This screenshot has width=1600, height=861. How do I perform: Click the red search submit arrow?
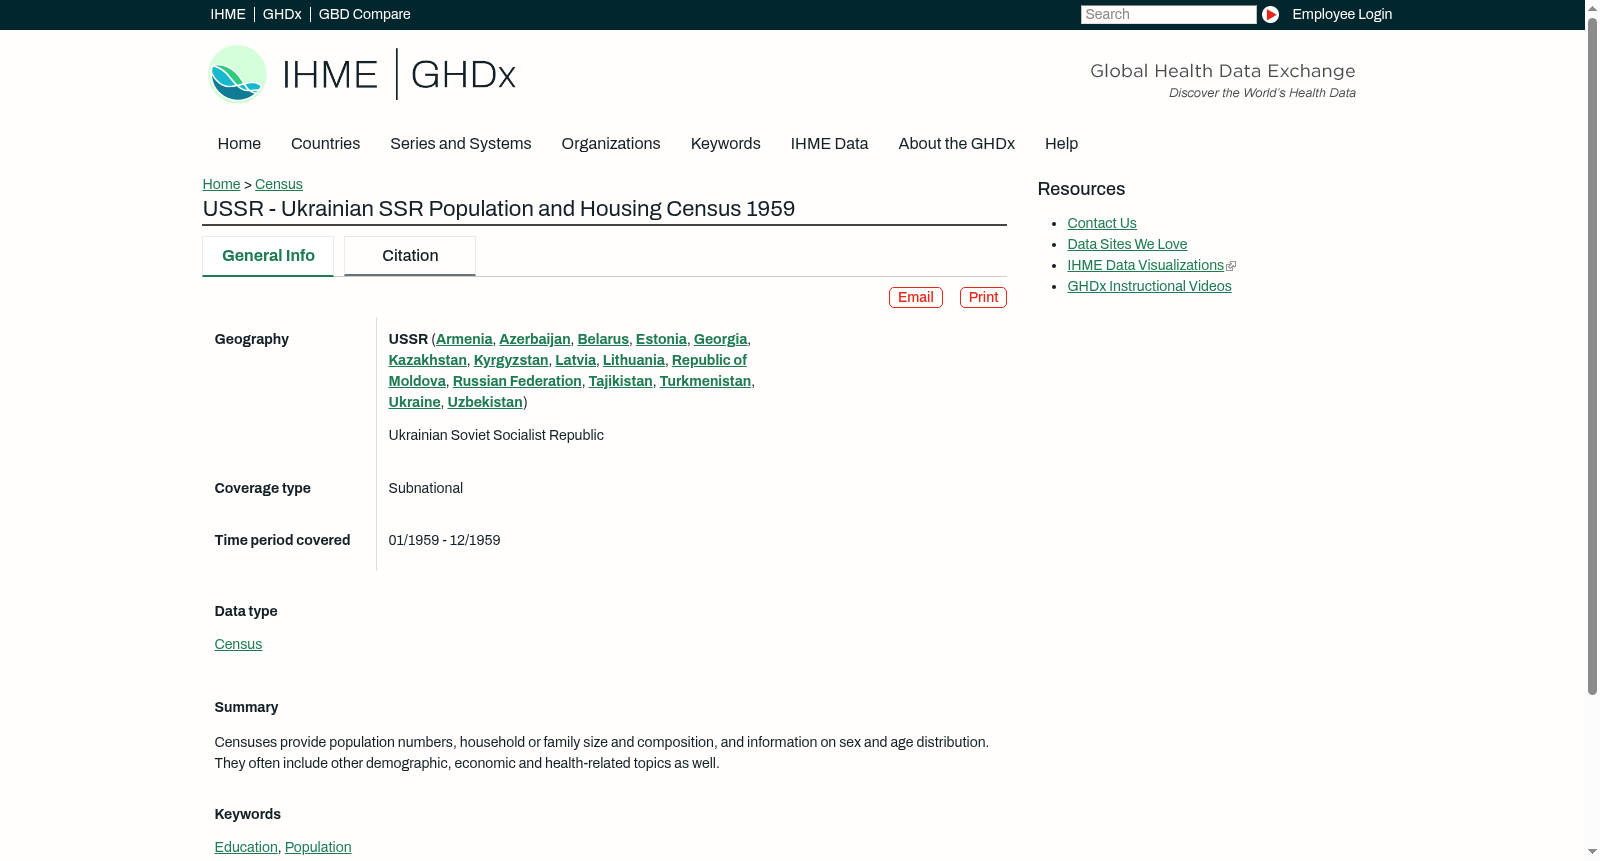(1270, 14)
